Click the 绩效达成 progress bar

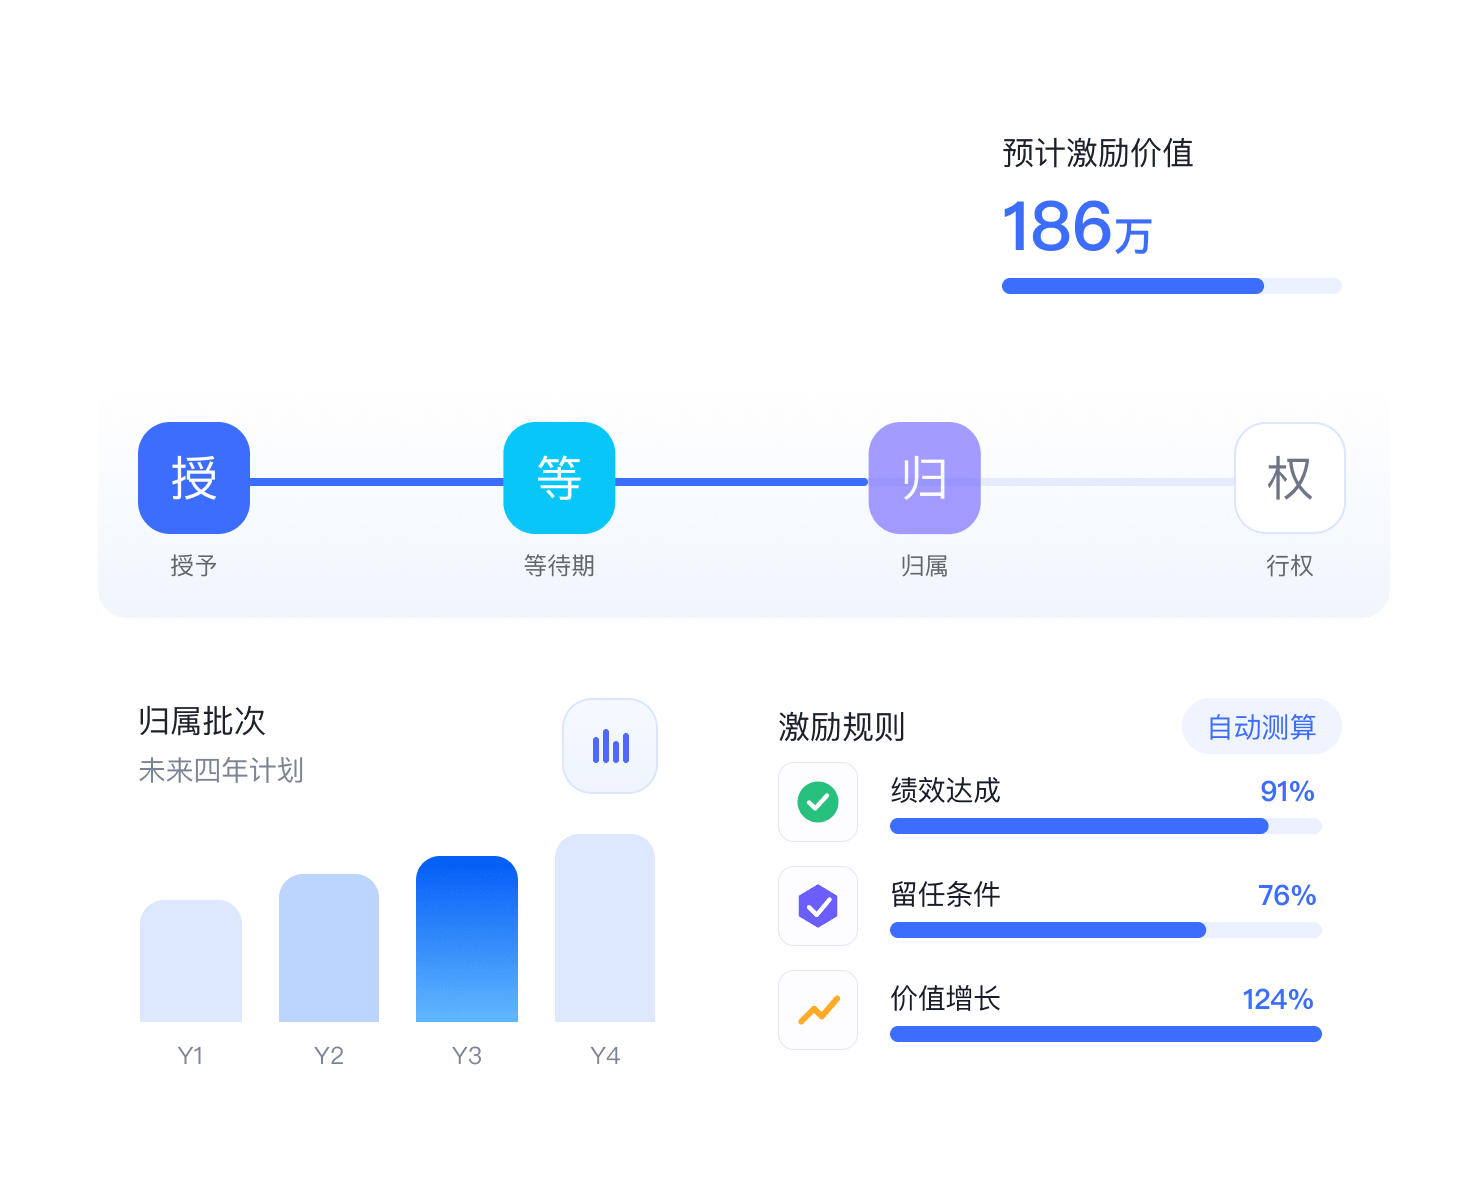point(1106,826)
